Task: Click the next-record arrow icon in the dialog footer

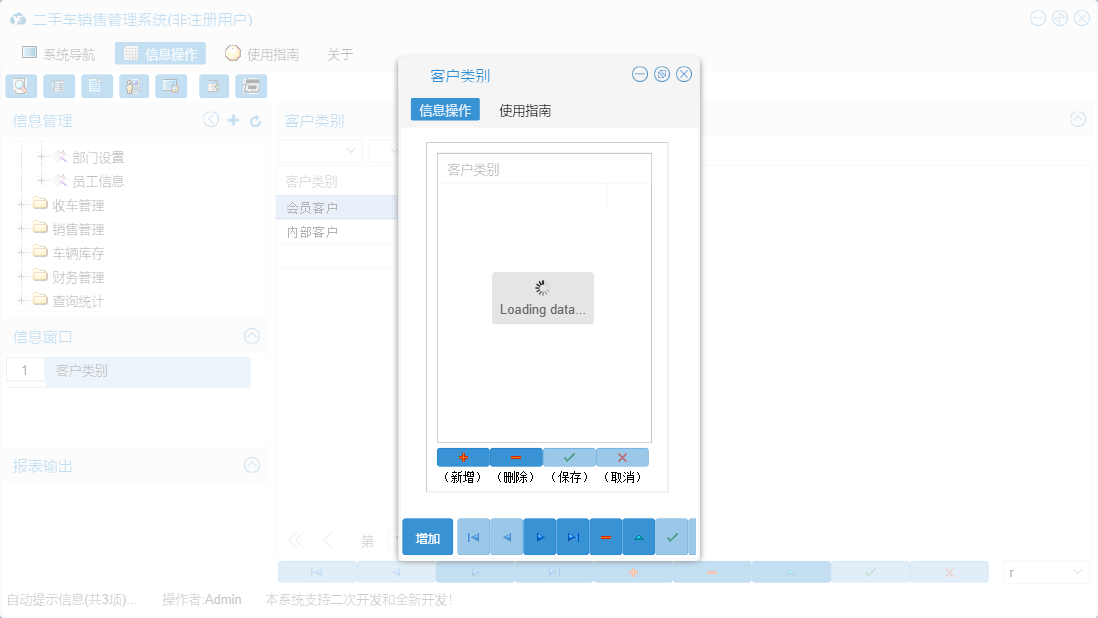Action: (x=539, y=537)
